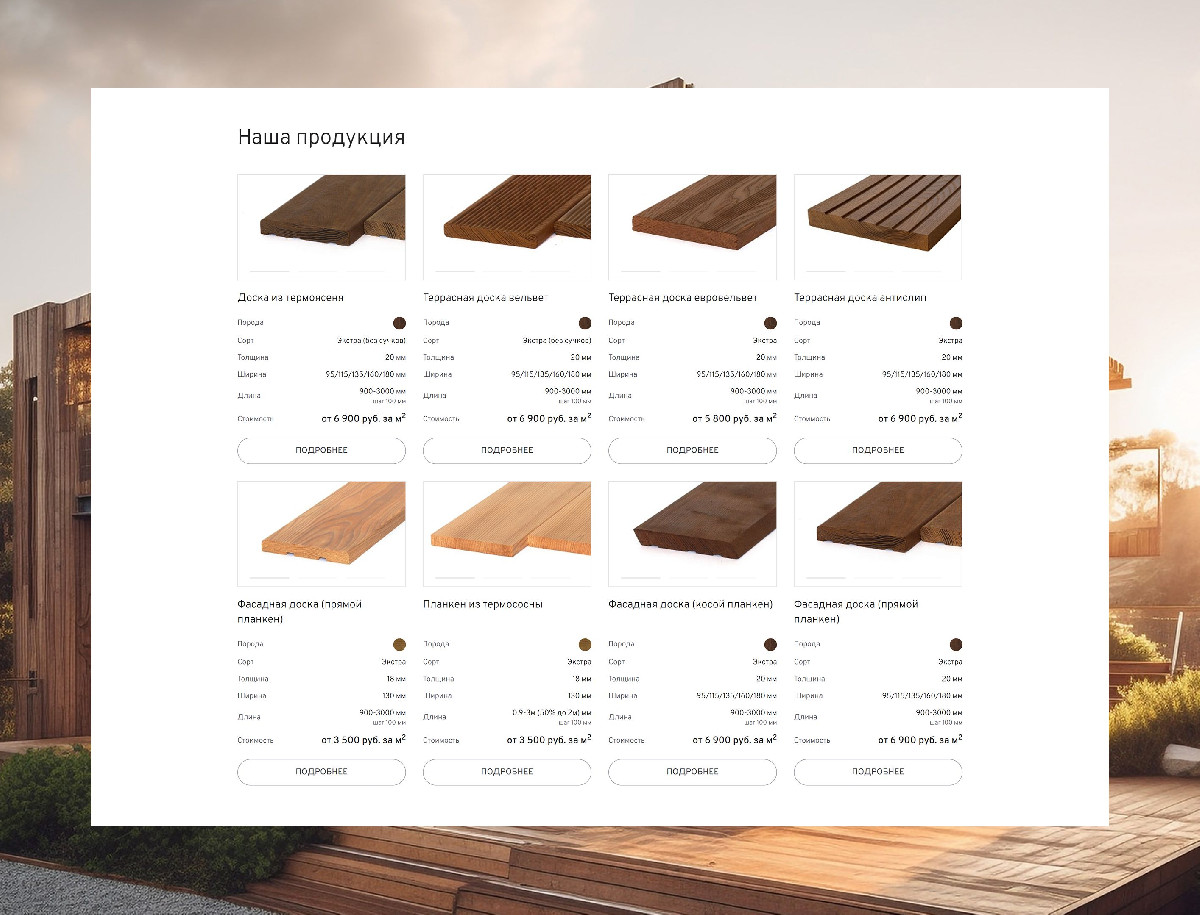This screenshot has height=915, width=1200.
Task: Select the color swatch for Доска из термоясеня
Action: point(399,323)
